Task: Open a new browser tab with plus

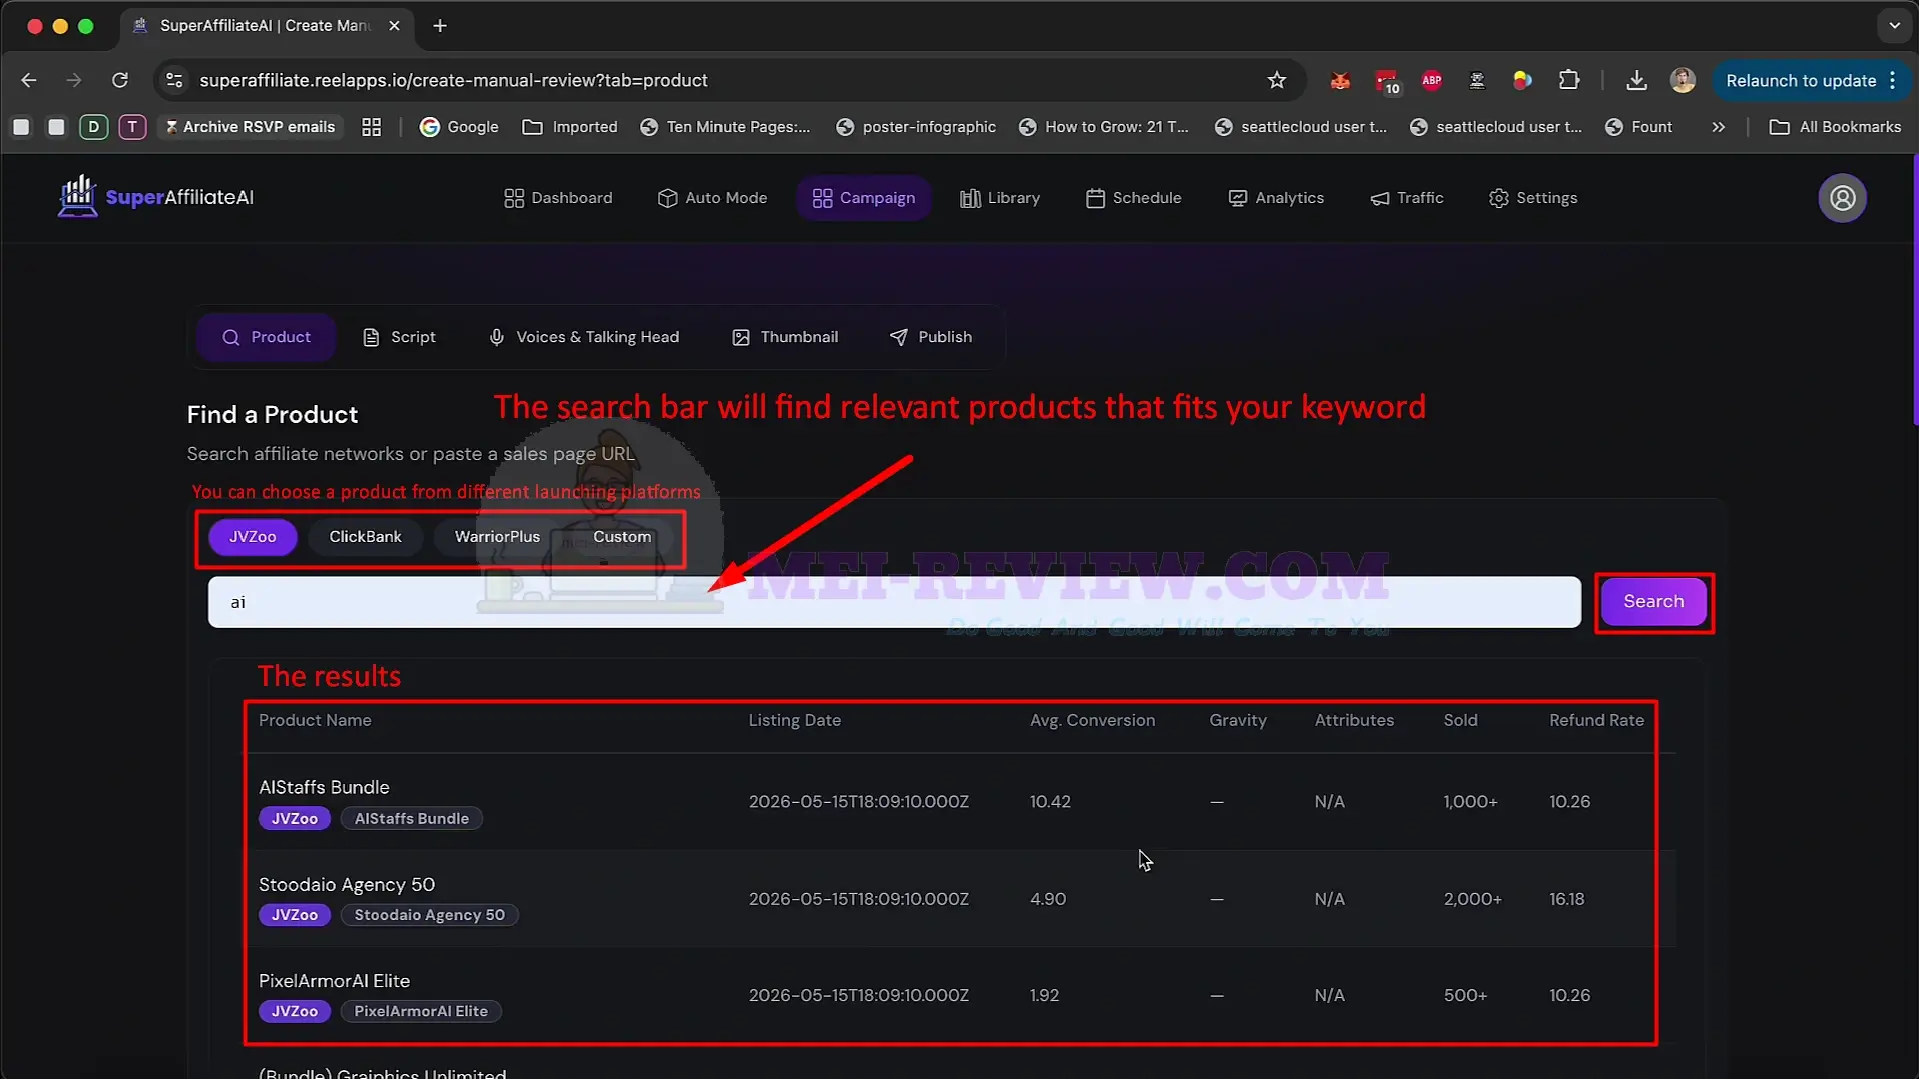Action: pos(440,26)
